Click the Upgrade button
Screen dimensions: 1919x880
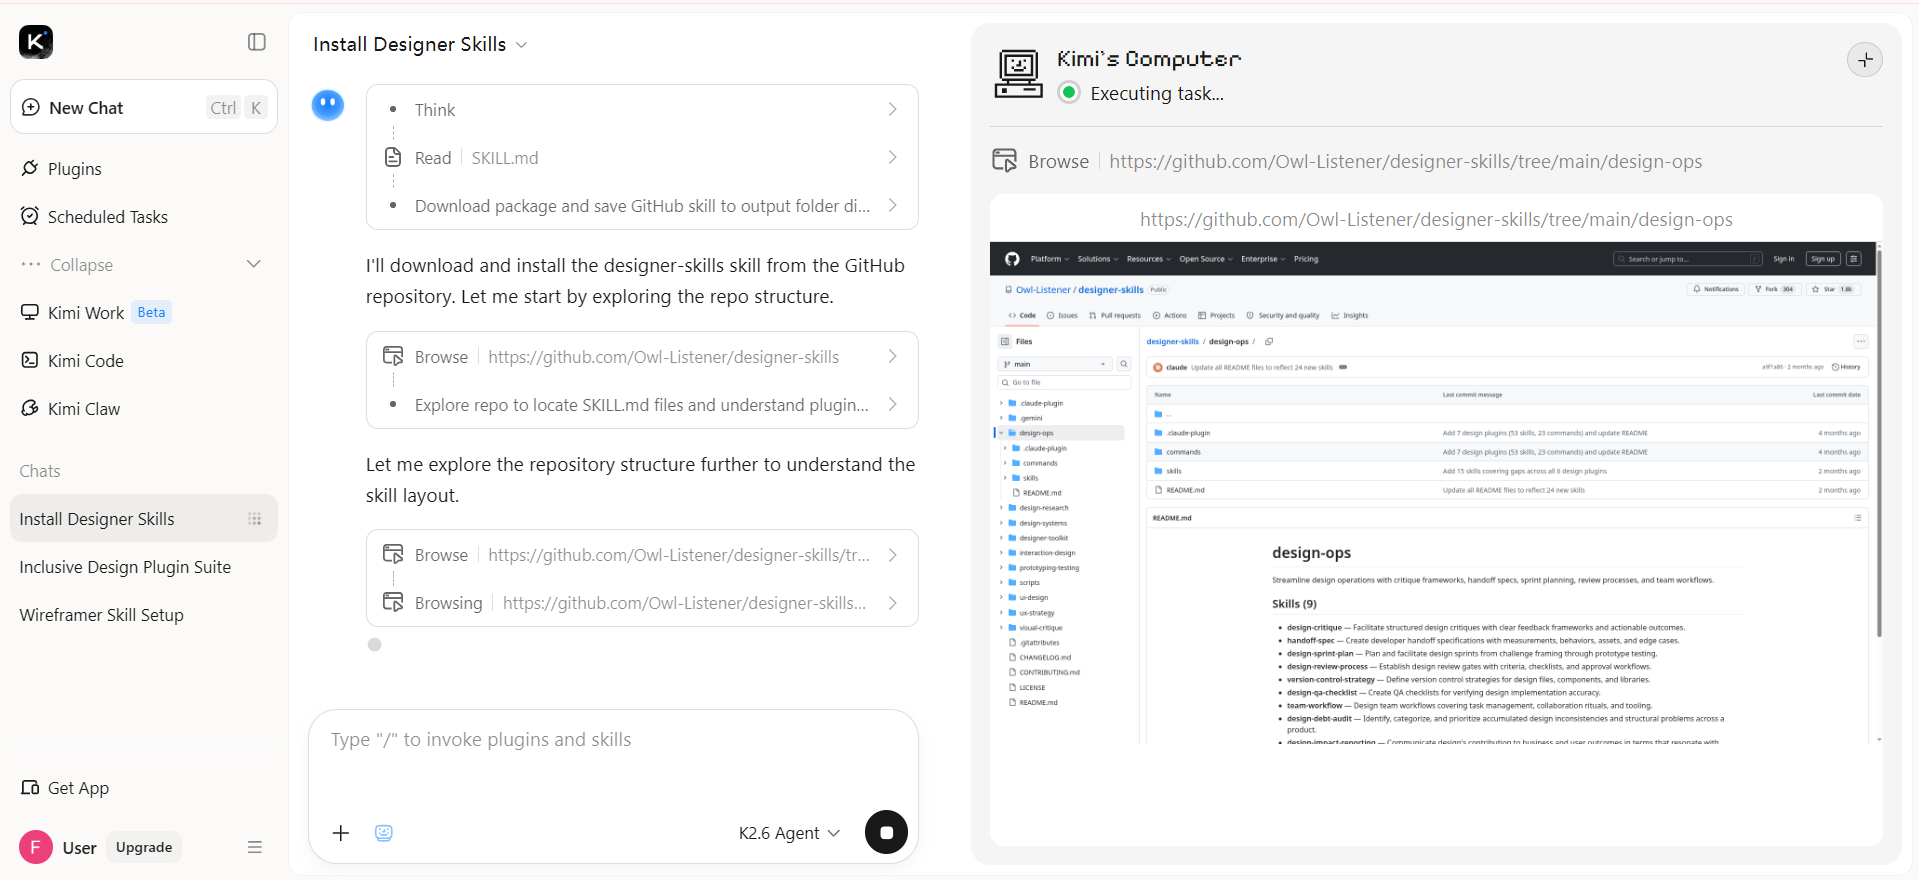point(144,848)
